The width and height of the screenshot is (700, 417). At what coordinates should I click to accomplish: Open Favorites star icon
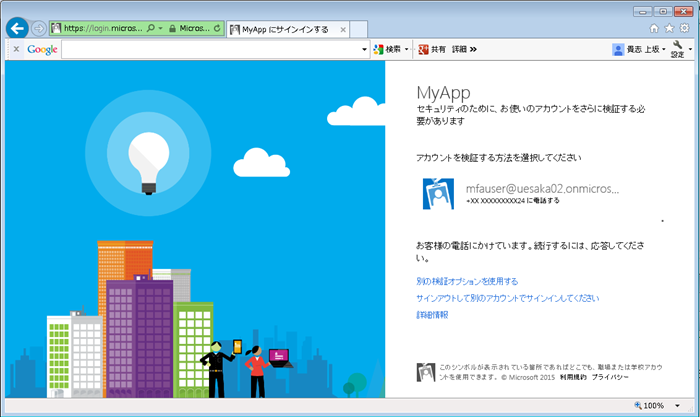coord(669,29)
